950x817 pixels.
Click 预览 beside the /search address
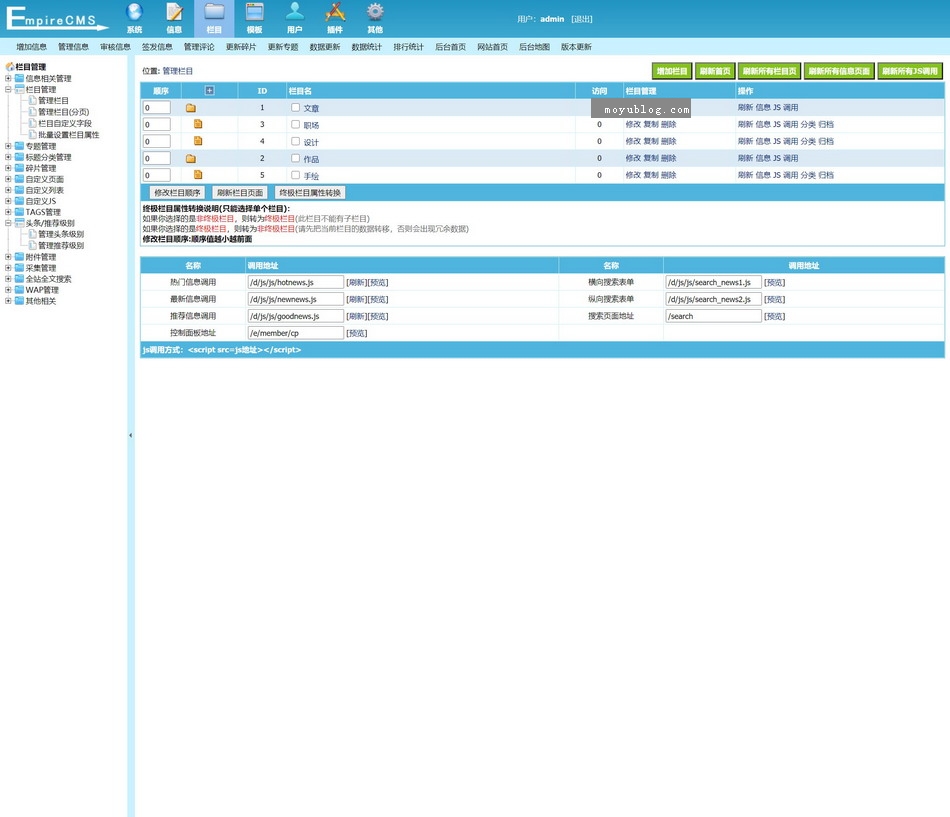click(775, 316)
